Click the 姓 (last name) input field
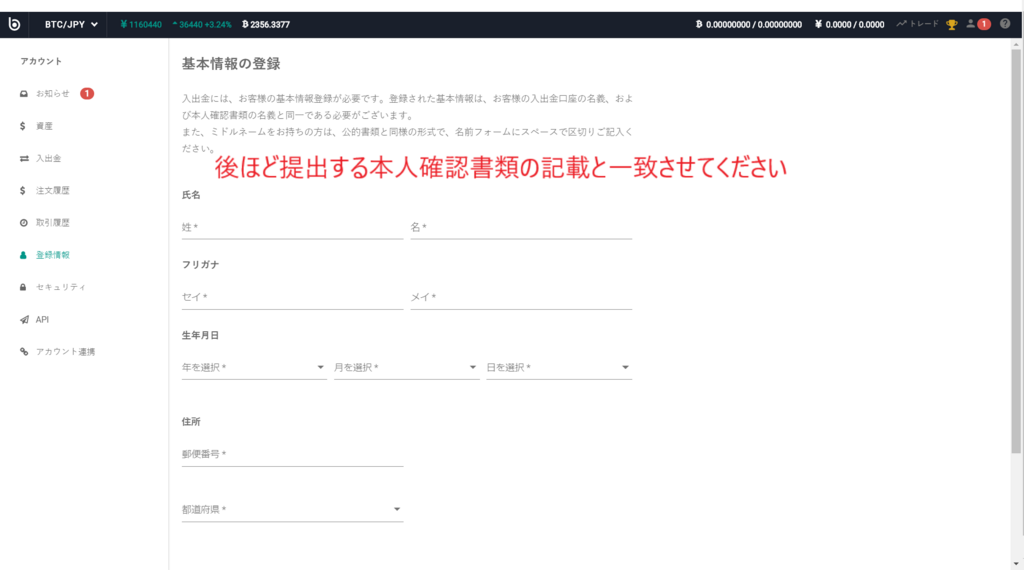The image size is (1024, 570). (292, 228)
